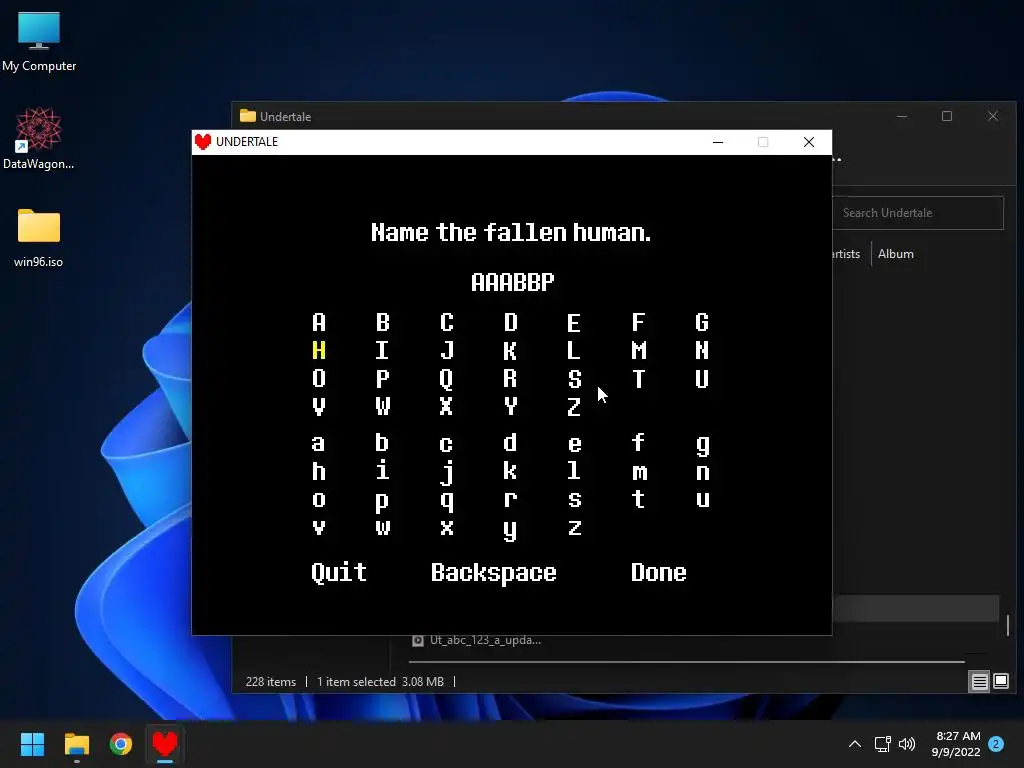
Task: Pick lowercase letter b
Action: click(x=383, y=443)
